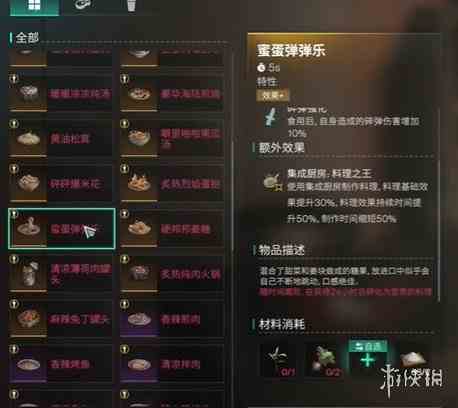The width and height of the screenshot is (458, 408).
Task: Click the first material slot showing 0/1
Action: click(x=279, y=361)
